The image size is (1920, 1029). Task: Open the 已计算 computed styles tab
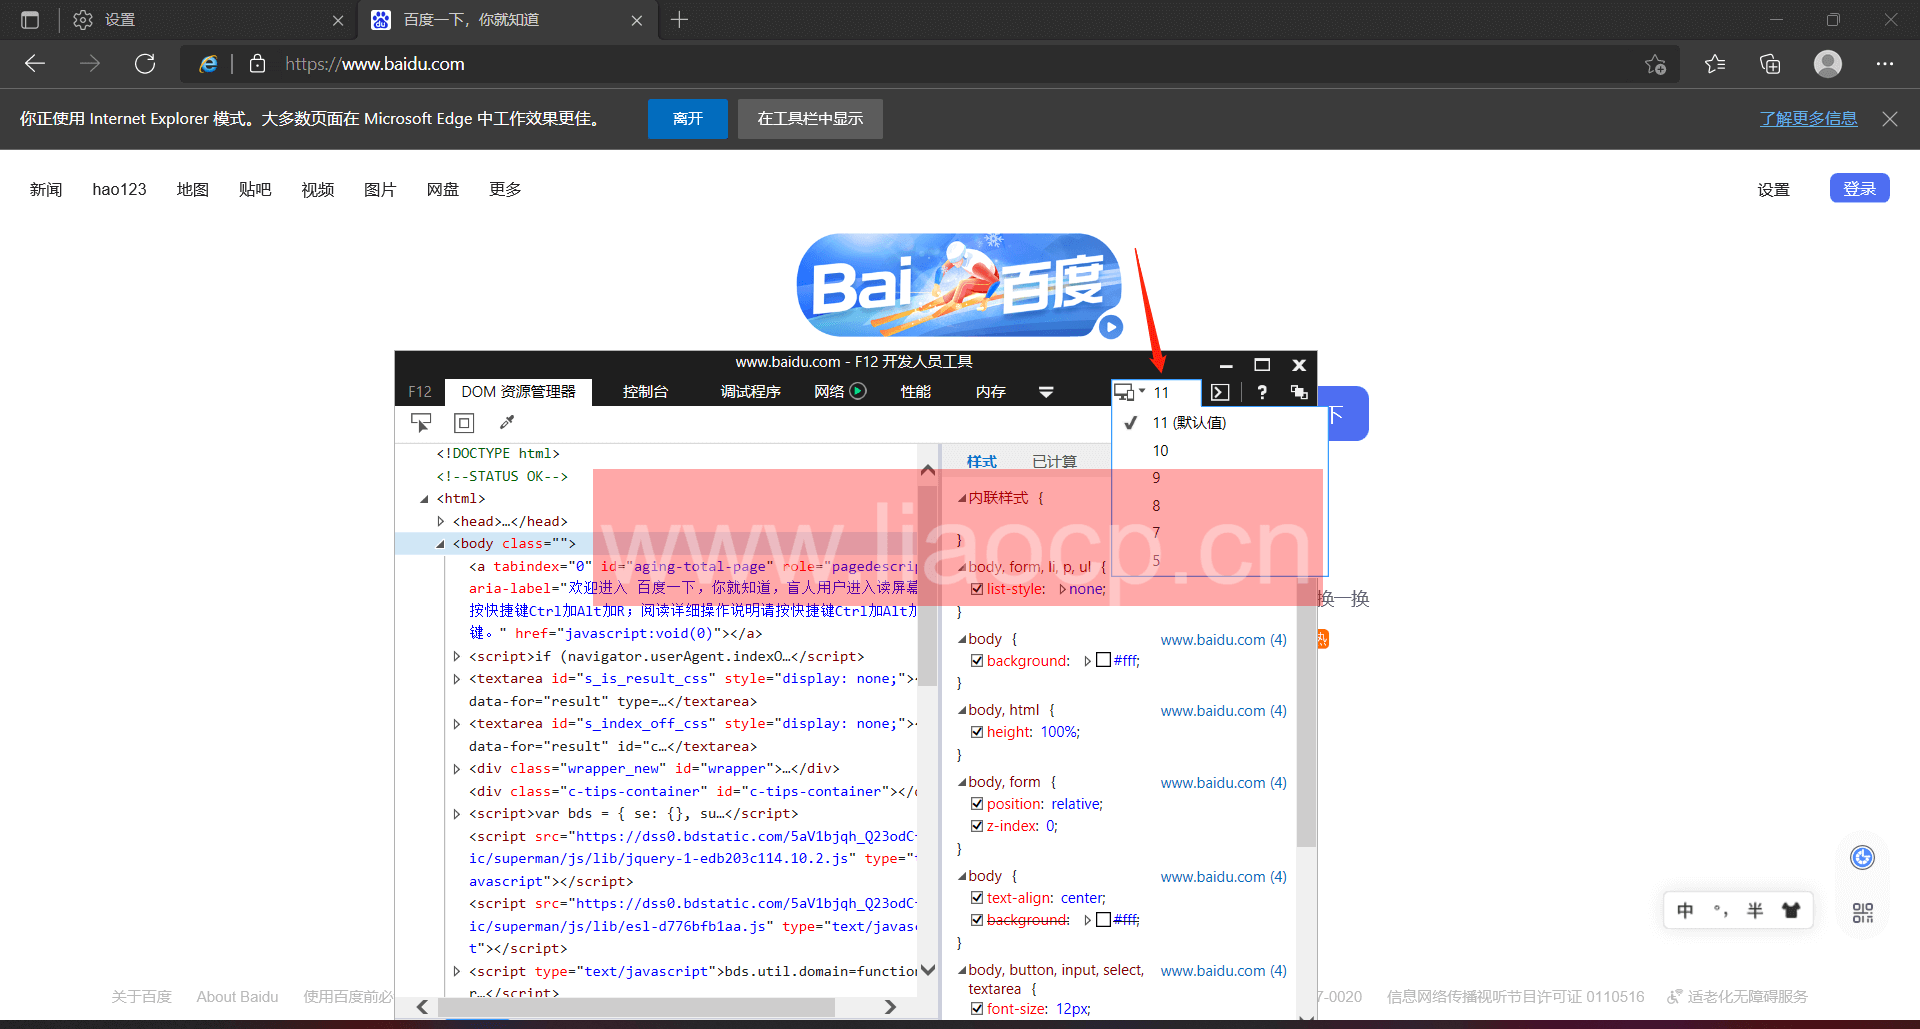pos(1054,461)
